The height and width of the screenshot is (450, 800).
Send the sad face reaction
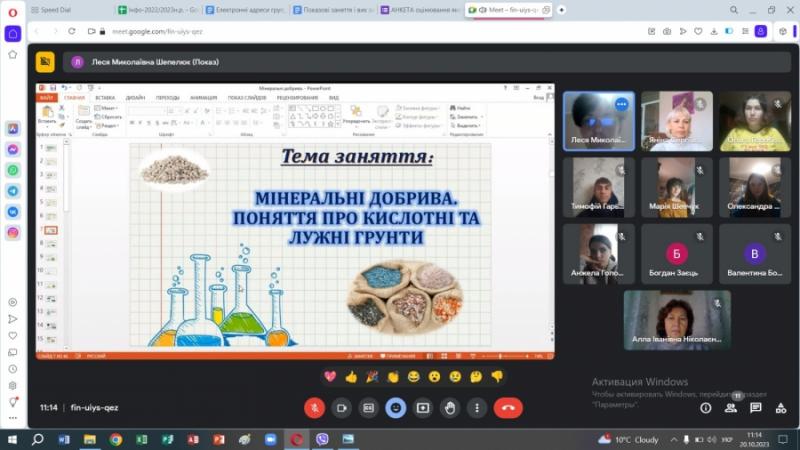455,377
